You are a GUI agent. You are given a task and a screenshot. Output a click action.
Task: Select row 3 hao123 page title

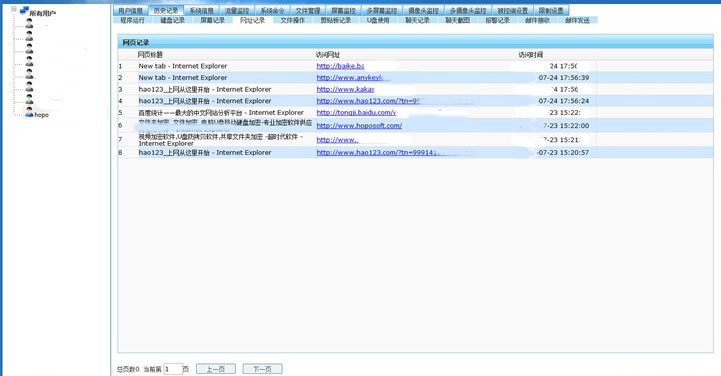205,89
